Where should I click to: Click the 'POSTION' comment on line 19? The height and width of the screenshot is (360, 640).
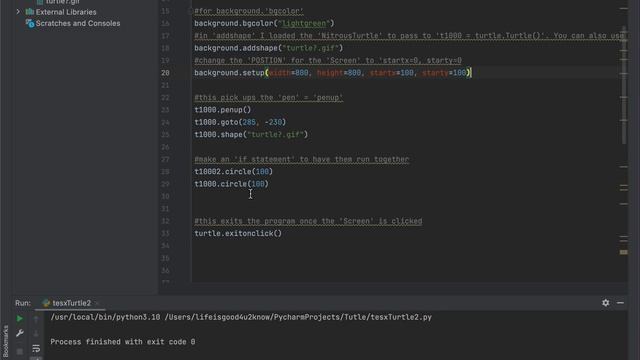(x=328, y=60)
